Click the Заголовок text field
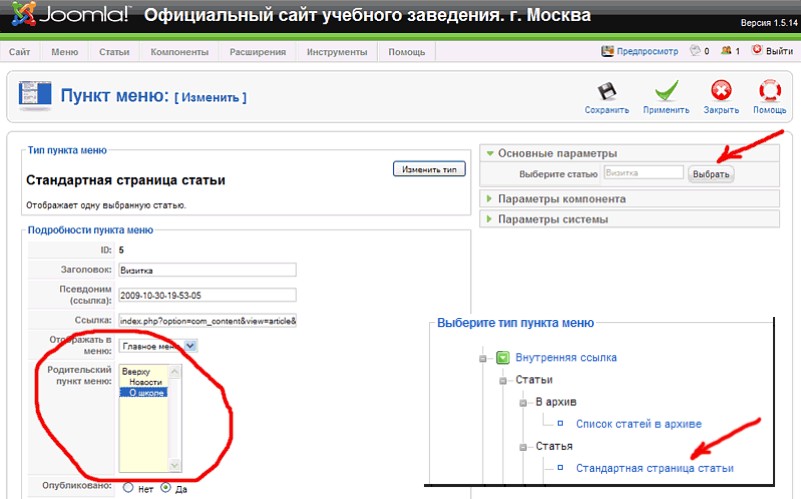 click(207, 269)
